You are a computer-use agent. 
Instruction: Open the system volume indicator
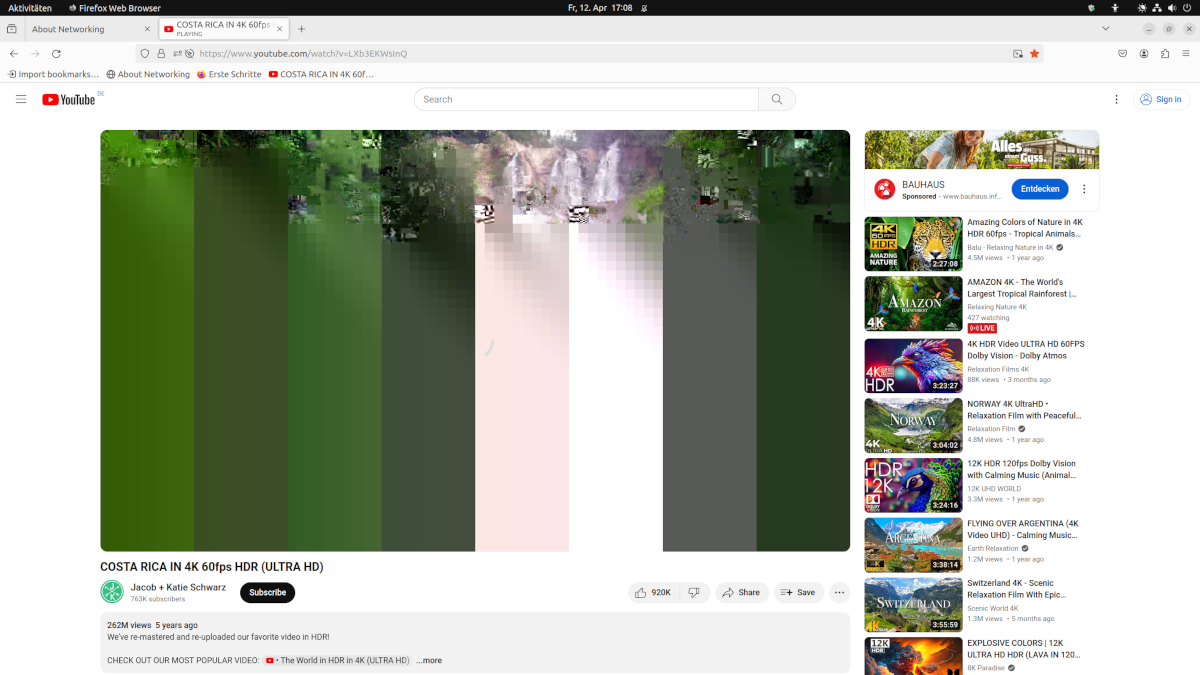pyautogui.click(x=1172, y=7)
